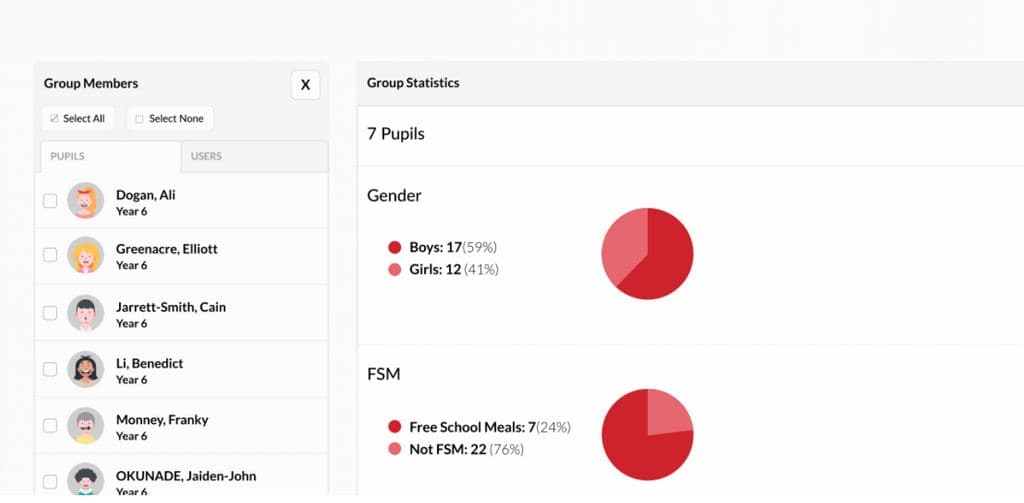Image resolution: width=1024 pixels, height=503 pixels.
Task: Click the Not FSM legend color dot
Action: click(394, 449)
